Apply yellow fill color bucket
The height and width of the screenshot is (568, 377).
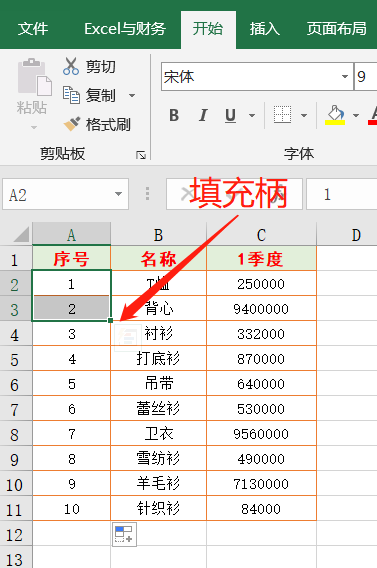pos(335,115)
